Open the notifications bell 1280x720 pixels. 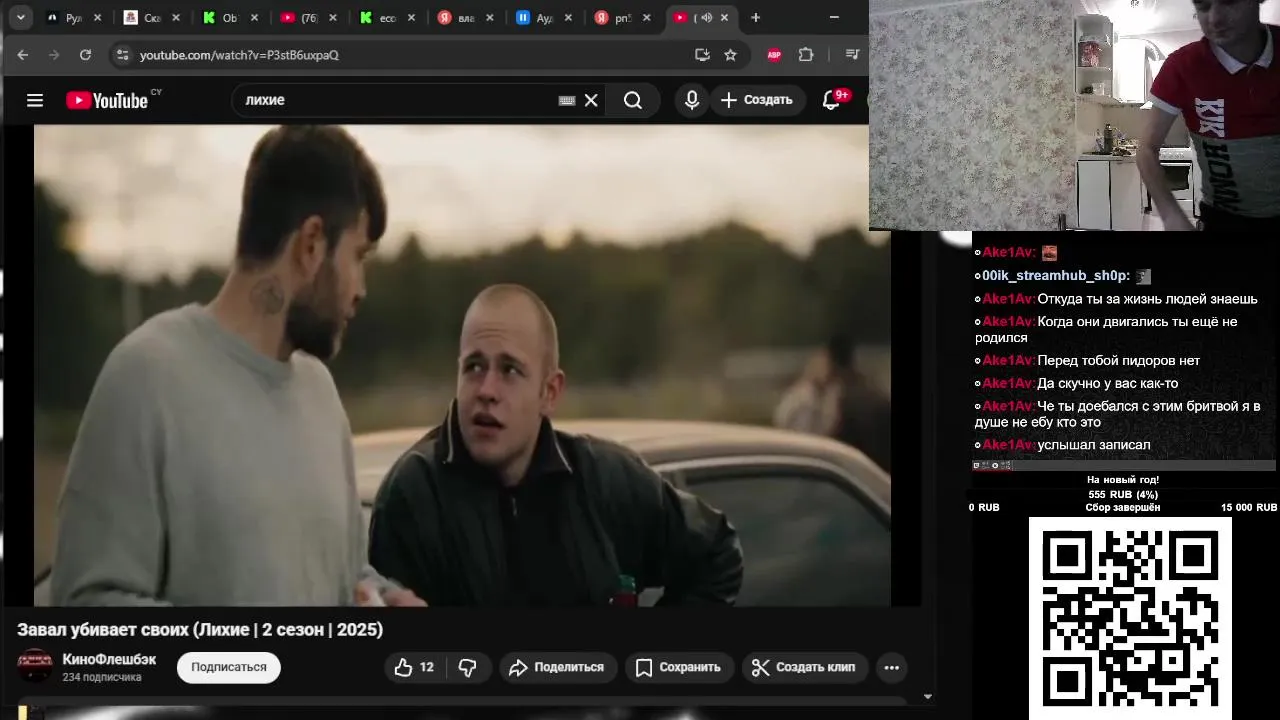pyautogui.click(x=831, y=100)
